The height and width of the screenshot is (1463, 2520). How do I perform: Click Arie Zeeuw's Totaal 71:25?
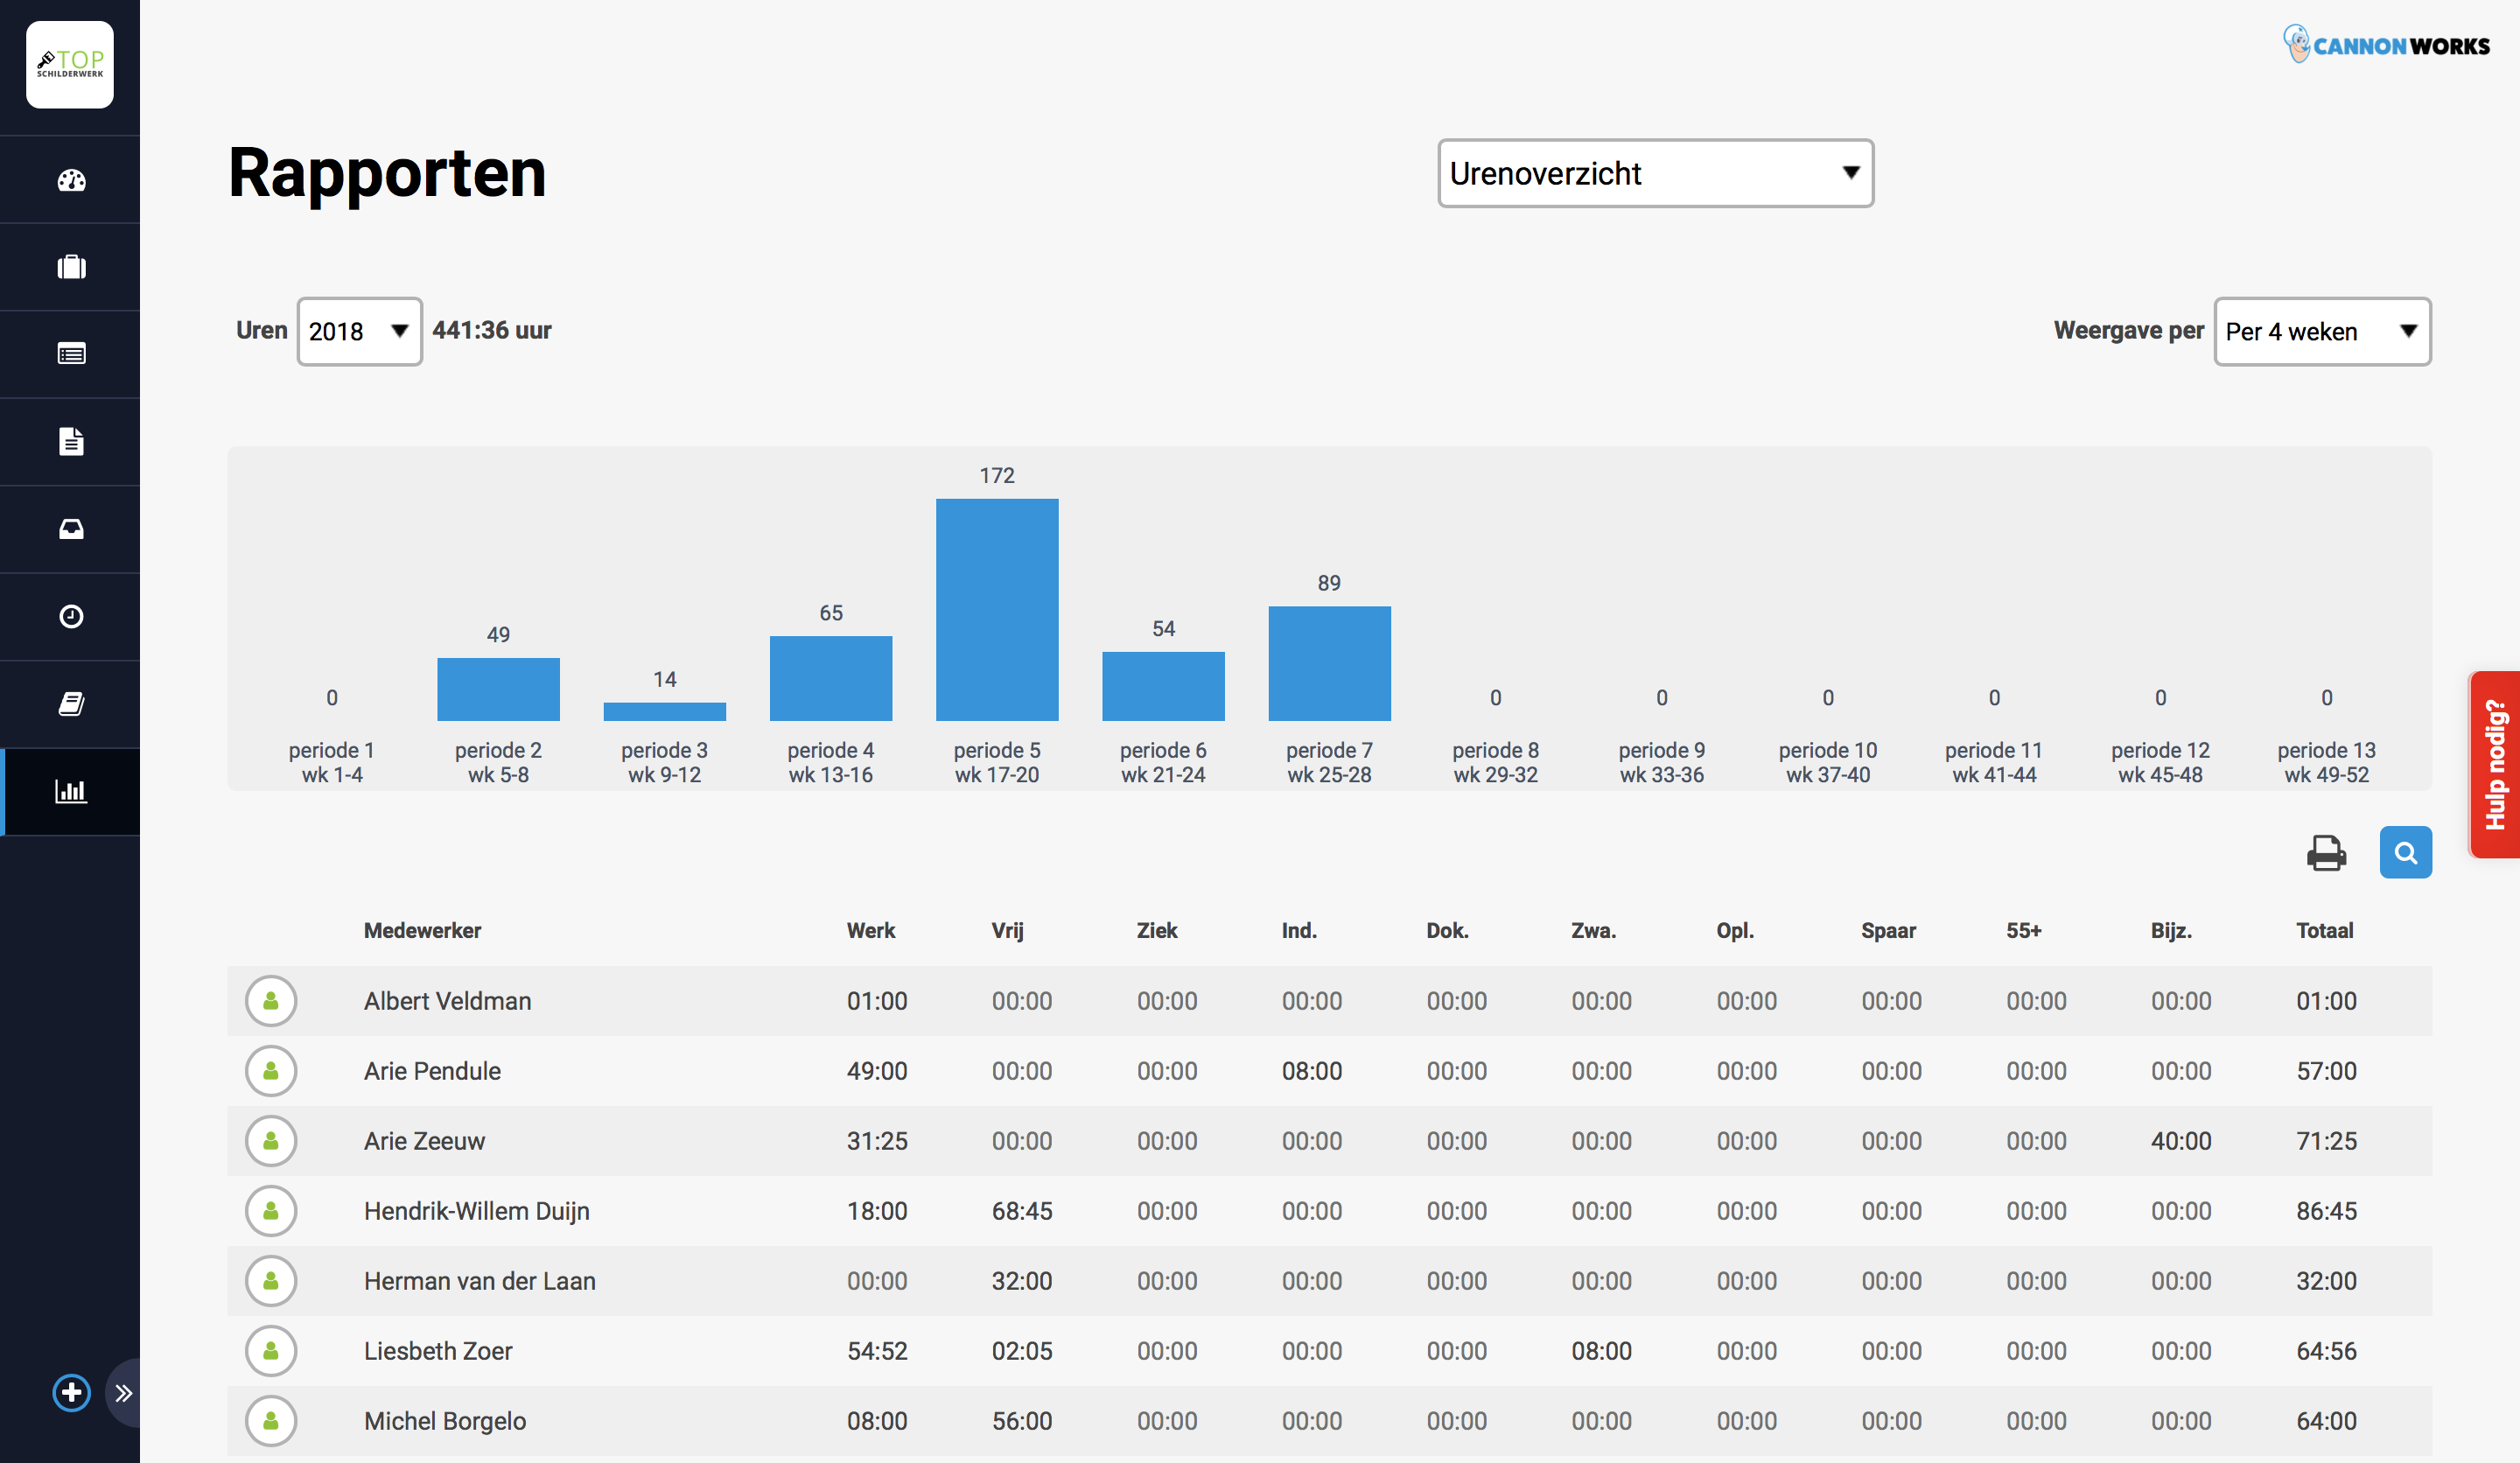(2325, 1141)
